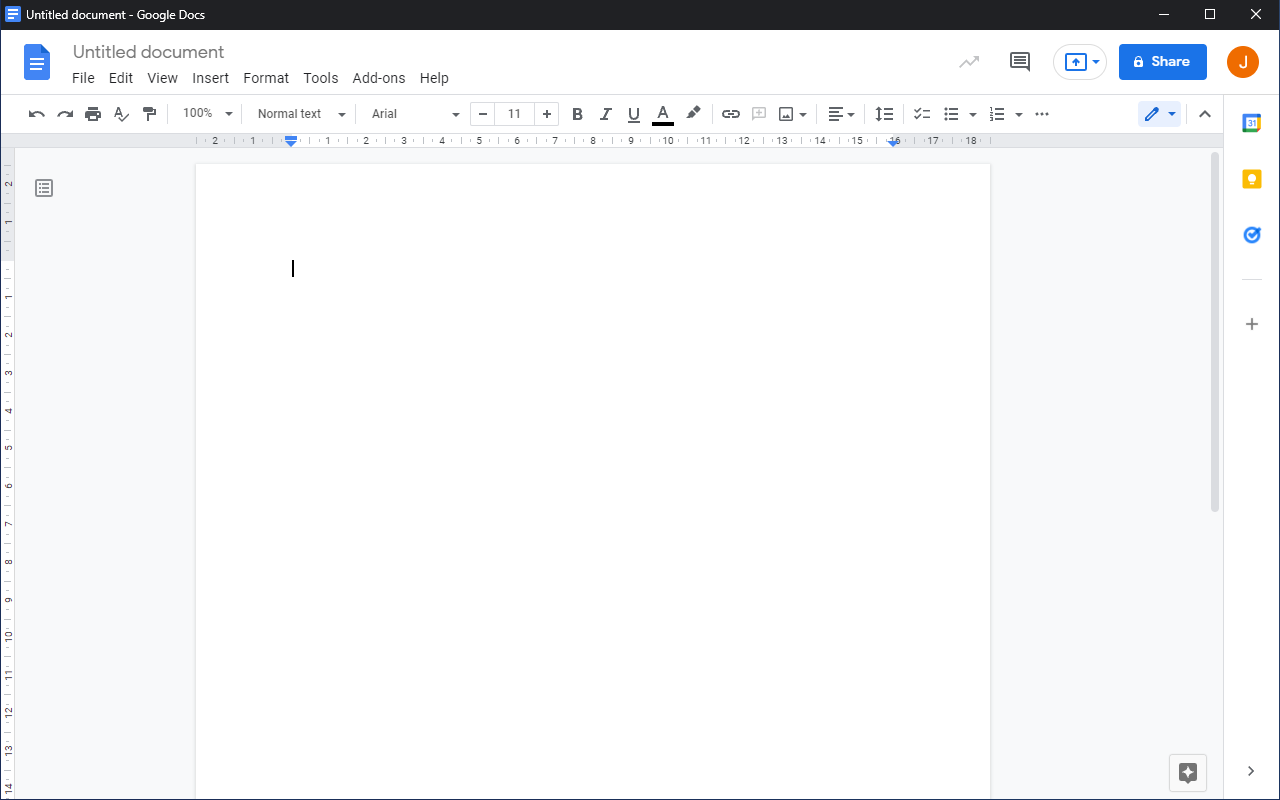Click the spelling and grammar check icon
Image resolution: width=1280 pixels, height=800 pixels.
click(x=121, y=113)
